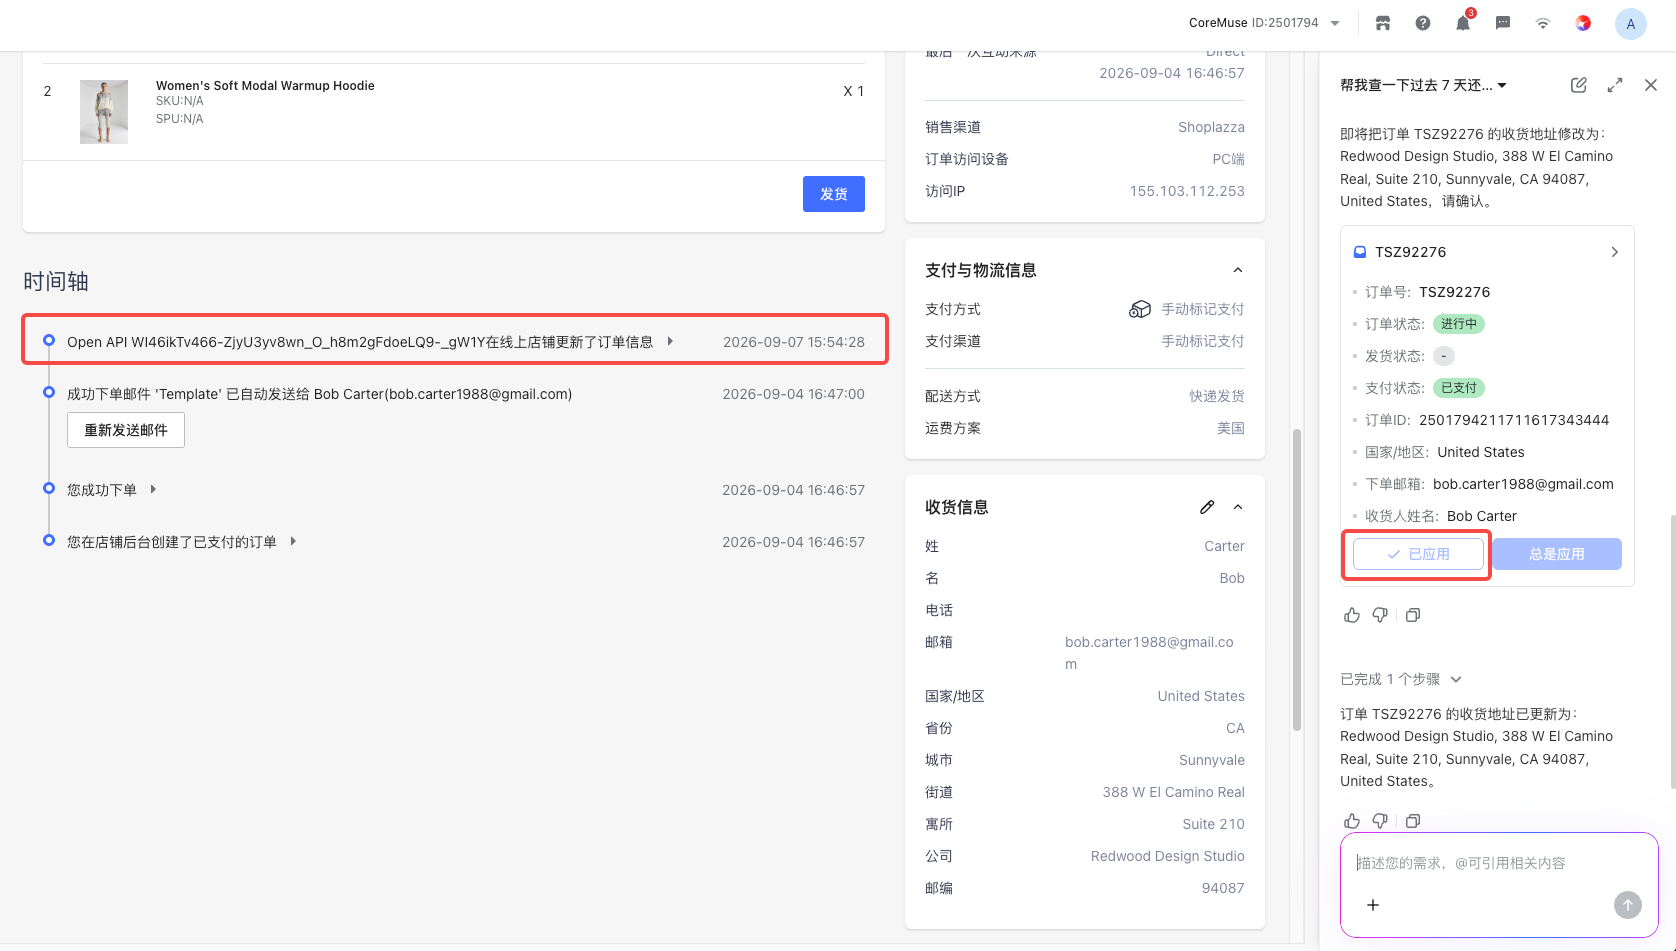This screenshot has width=1676, height=951.
Task: Click the email bob.carter1988@gmail.com in 收货信息
Action: (1149, 653)
